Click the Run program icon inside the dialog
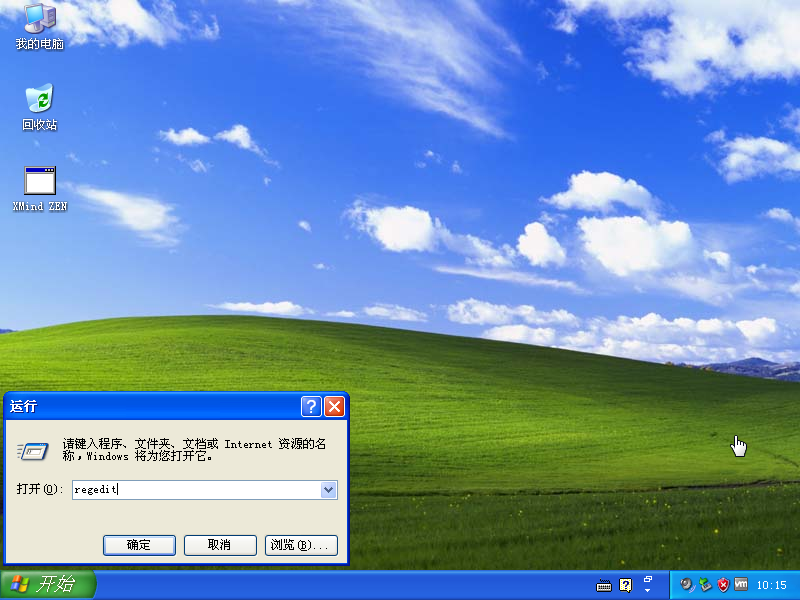Screen dimensions: 800x600 point(33,451)
